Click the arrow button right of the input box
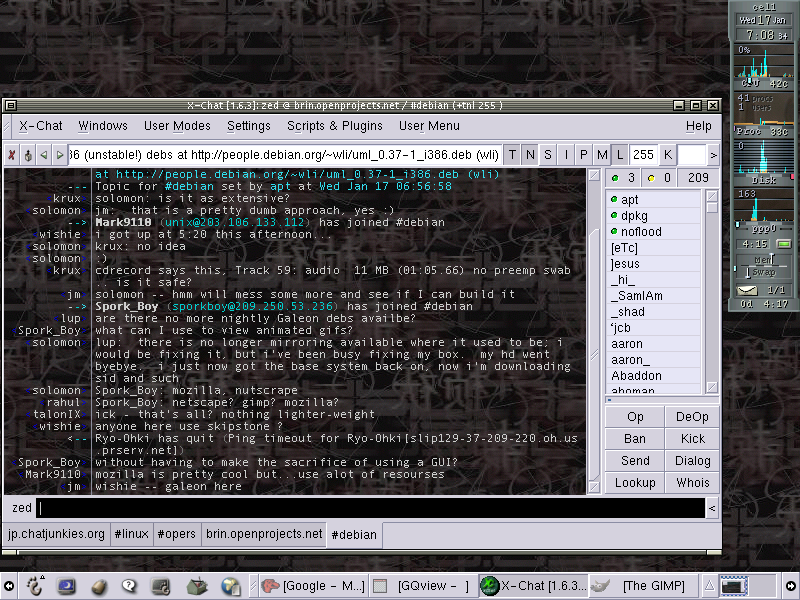Viewport: 800px width, 600px height. (x=712, y=509)
